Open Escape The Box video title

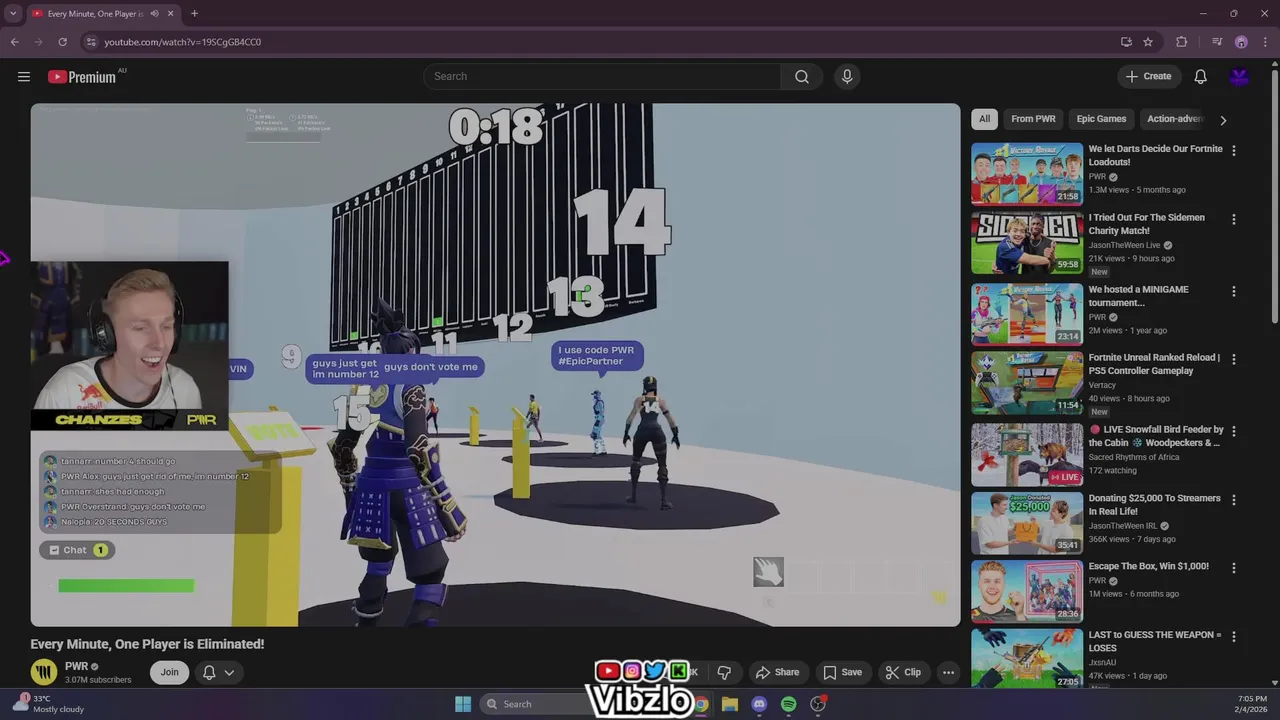(1149, 566)
